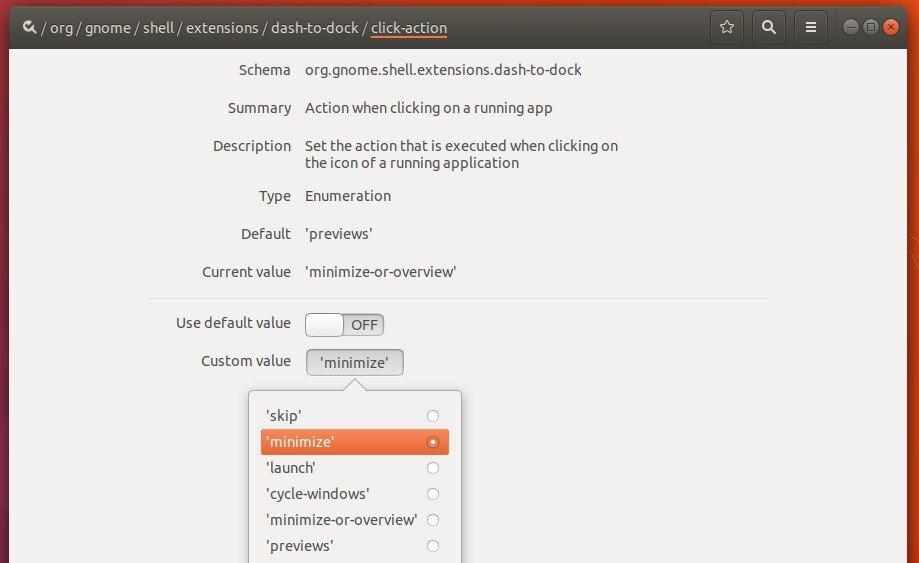Go to the extensions path segment
The height and width of the screenshot is (563, 919).
[222, 28]
